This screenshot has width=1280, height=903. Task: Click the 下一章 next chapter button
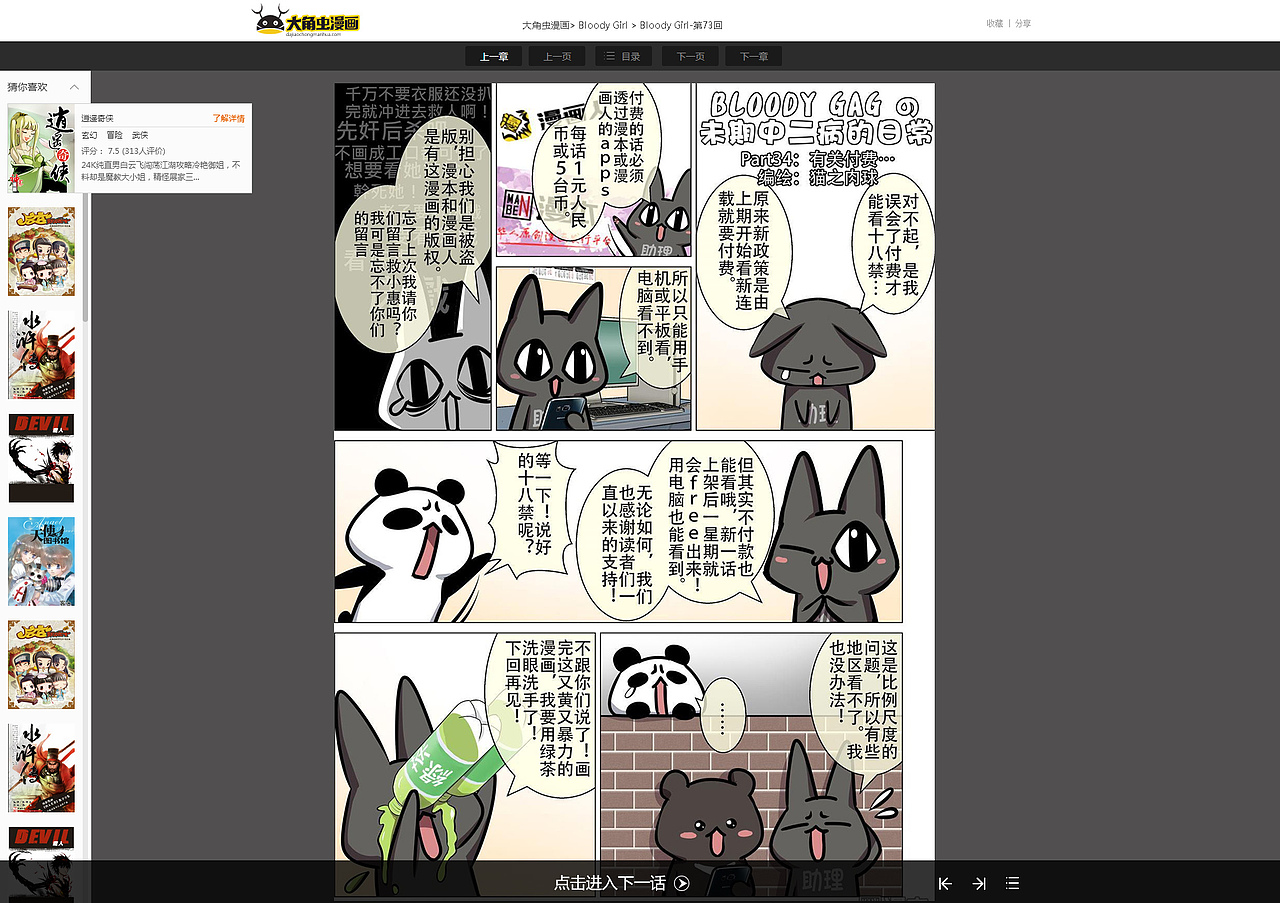pos(754,57)
